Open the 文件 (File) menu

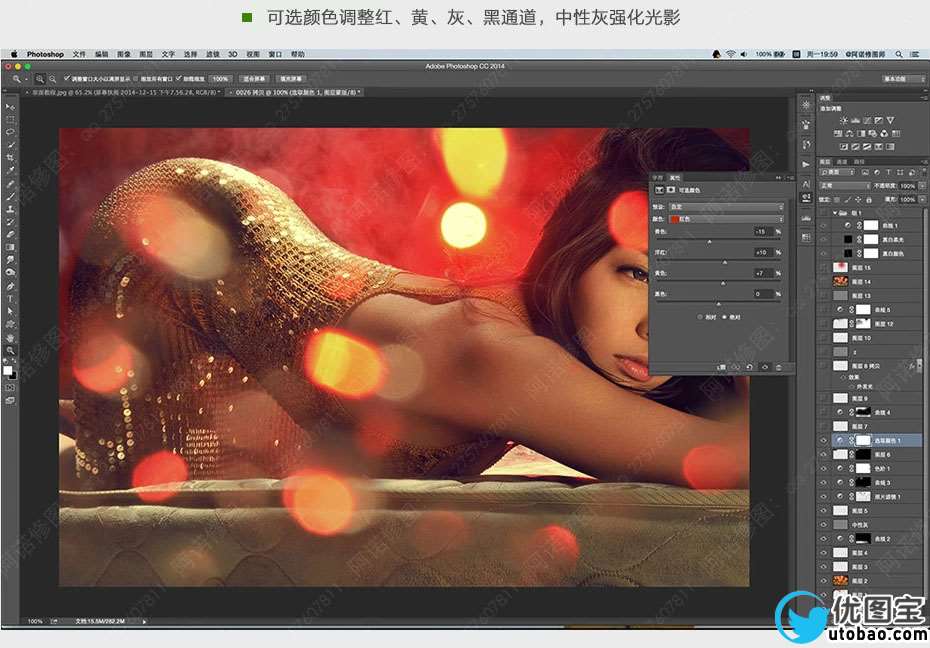[79, 54]
